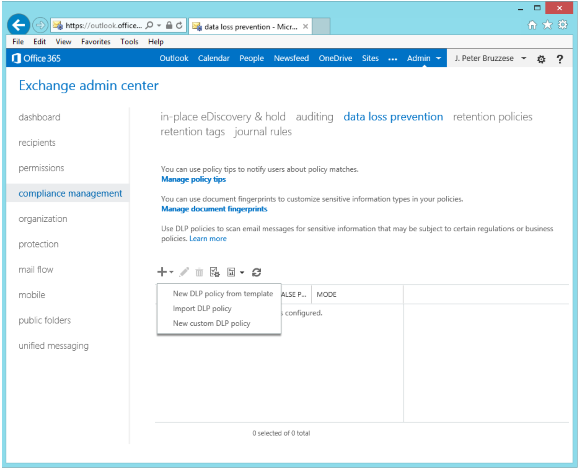Screen dimensions: 580x468
Task: Open mobile in the left sidebar
Action: [x=32, y=295]
